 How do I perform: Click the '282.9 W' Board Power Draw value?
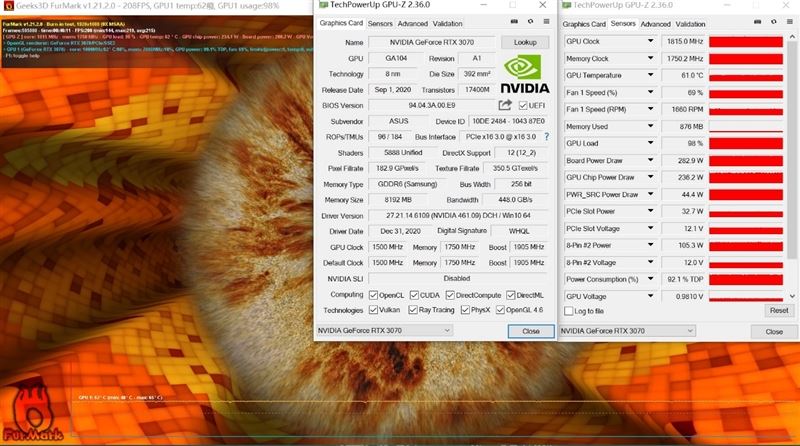[x=684, y=160]
